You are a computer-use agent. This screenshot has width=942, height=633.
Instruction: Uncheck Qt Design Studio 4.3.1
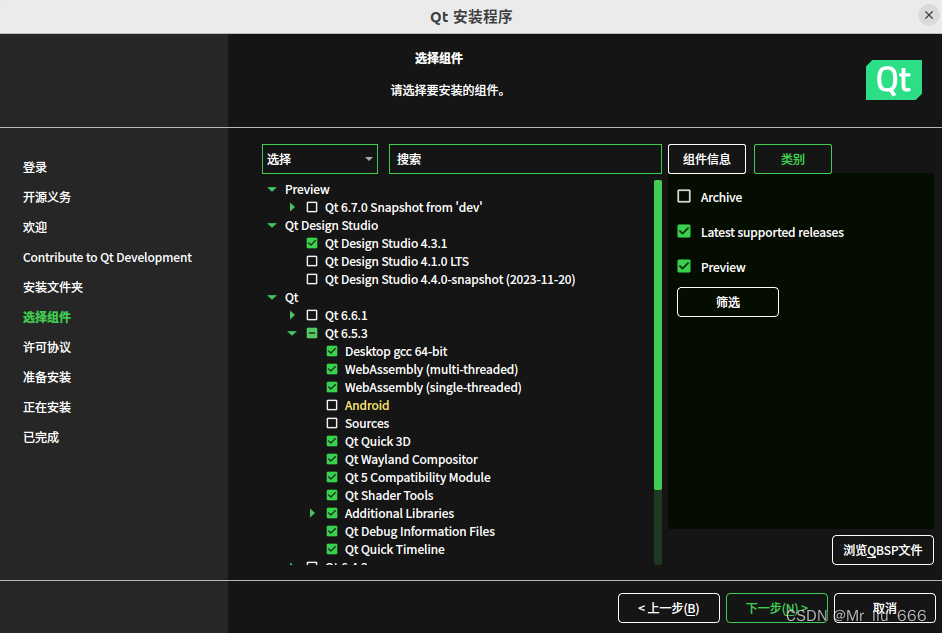(311, 243)
